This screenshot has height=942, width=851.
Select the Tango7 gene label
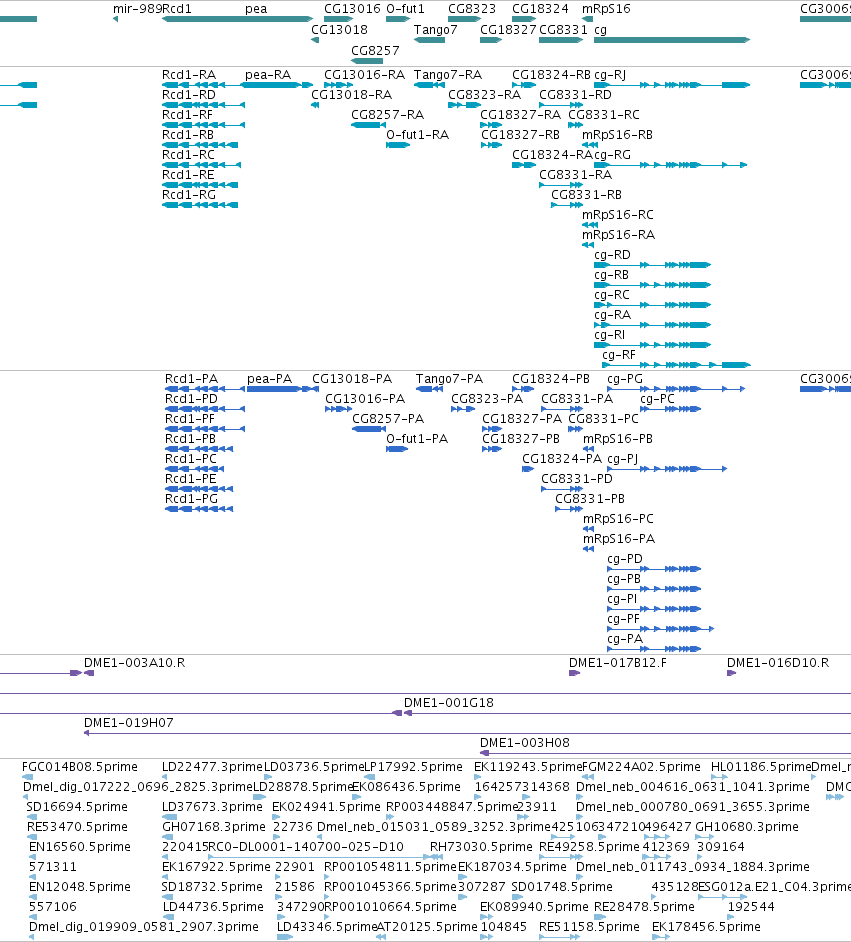(435, 29)
